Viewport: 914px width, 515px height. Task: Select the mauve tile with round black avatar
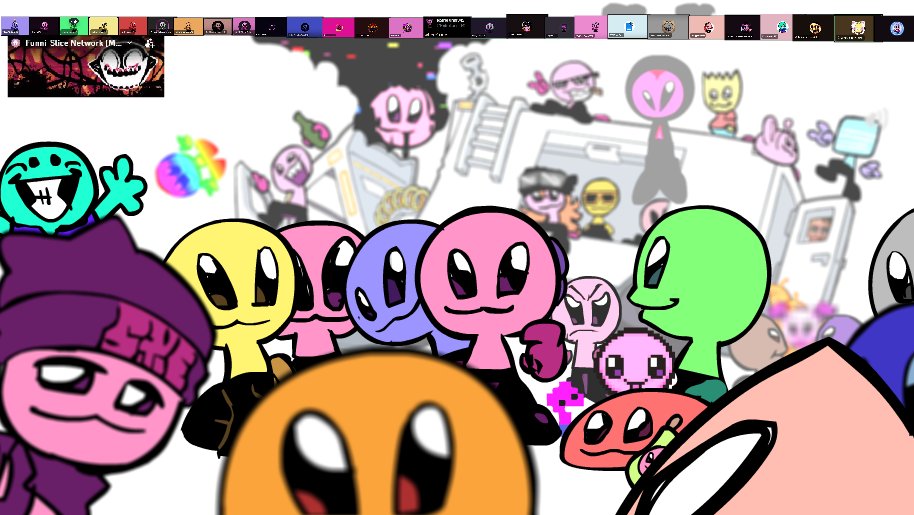coord(217,26)
